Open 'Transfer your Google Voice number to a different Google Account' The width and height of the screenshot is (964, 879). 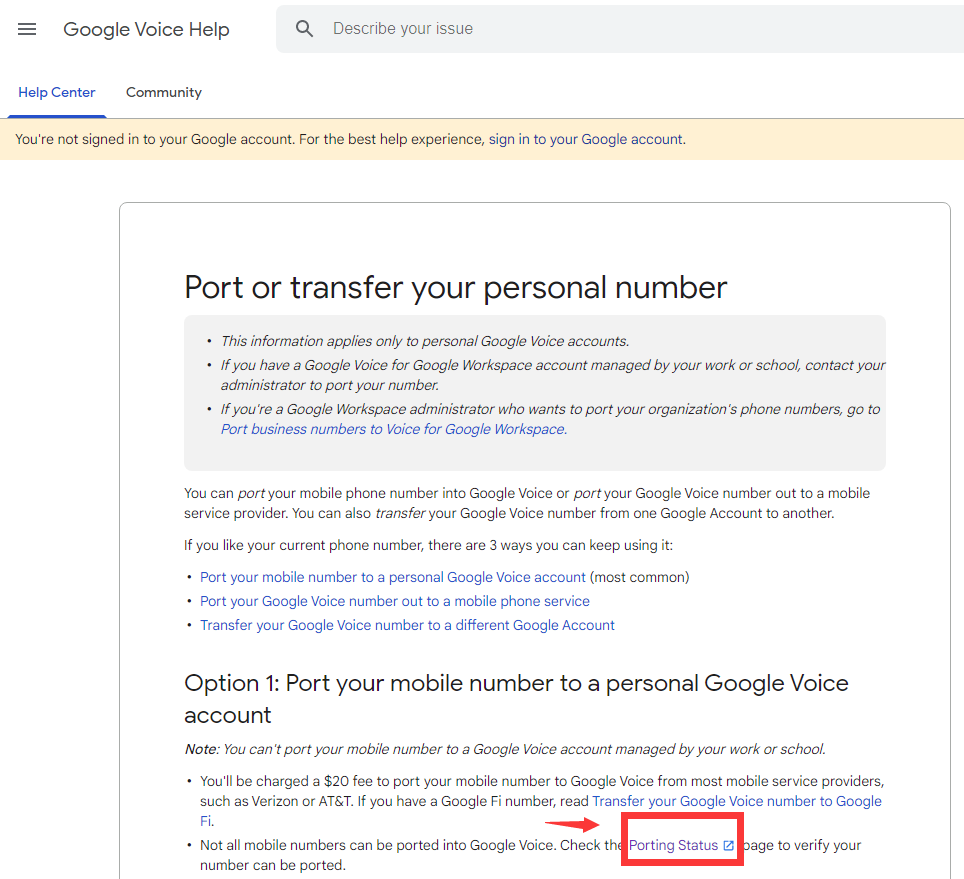[407, 625]
